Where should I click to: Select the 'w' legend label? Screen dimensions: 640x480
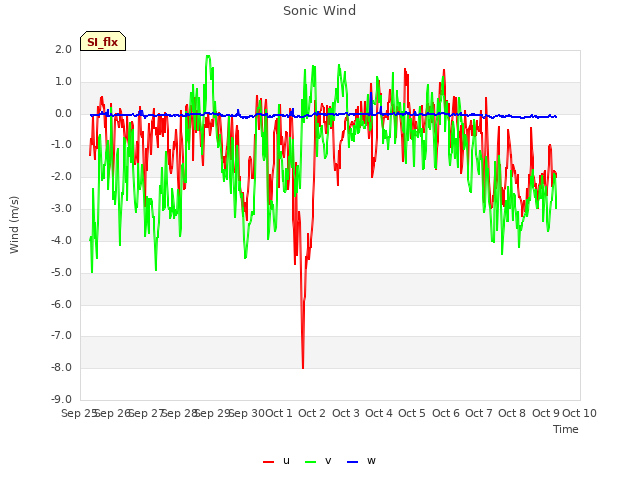pos(371,461)
